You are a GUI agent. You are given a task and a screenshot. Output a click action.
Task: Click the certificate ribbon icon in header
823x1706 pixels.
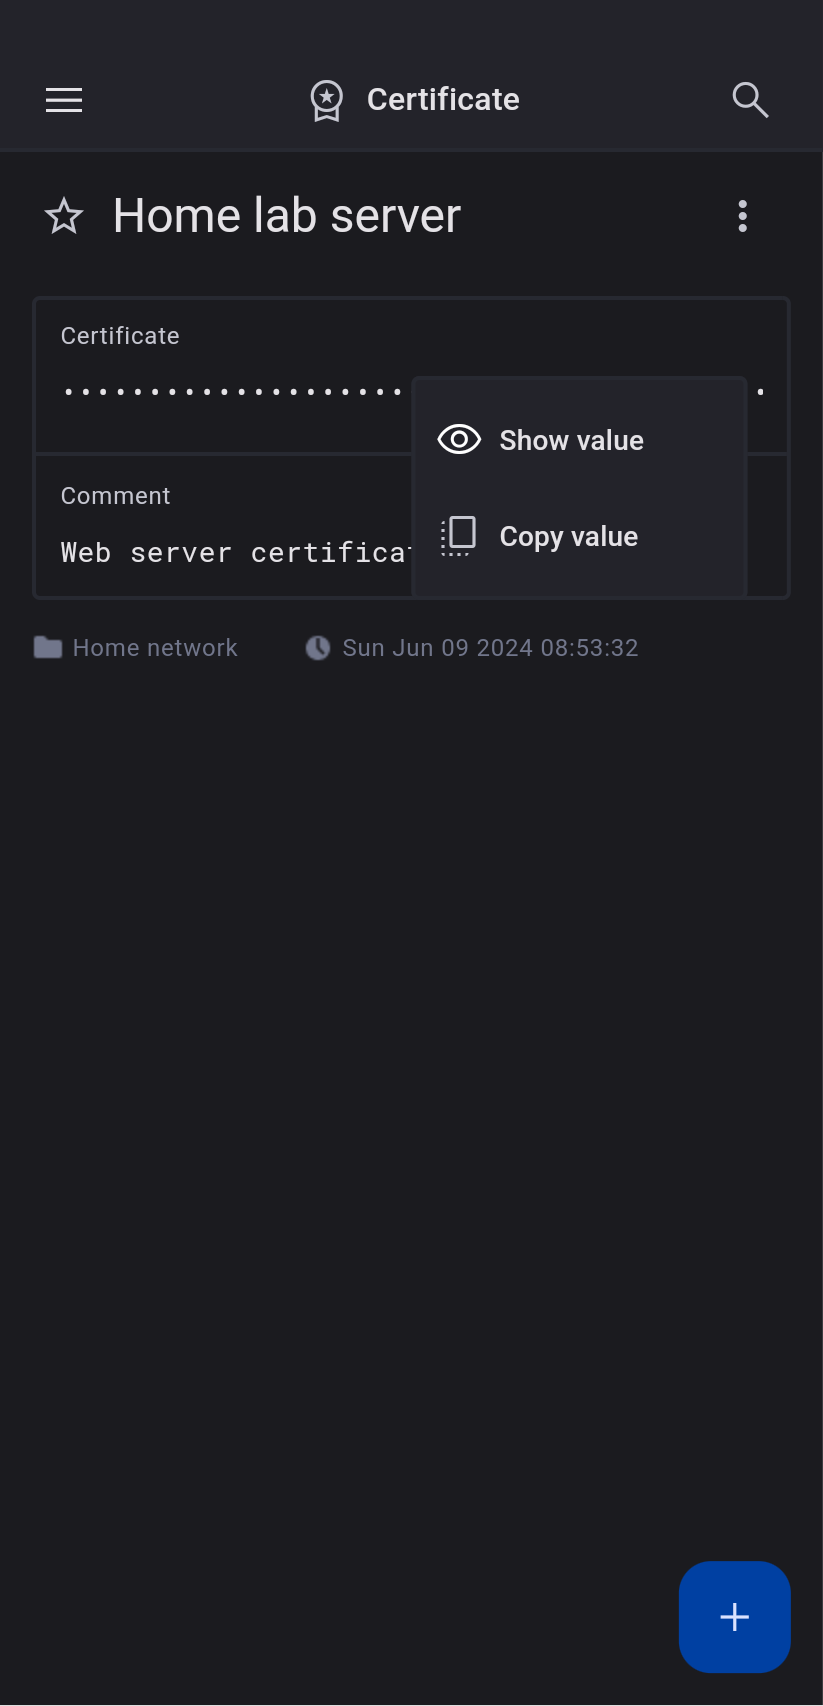(x=326, y=100)
